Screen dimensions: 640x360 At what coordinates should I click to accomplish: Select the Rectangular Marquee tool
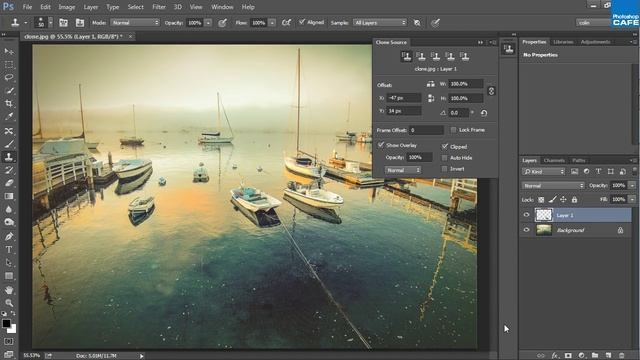9,65
